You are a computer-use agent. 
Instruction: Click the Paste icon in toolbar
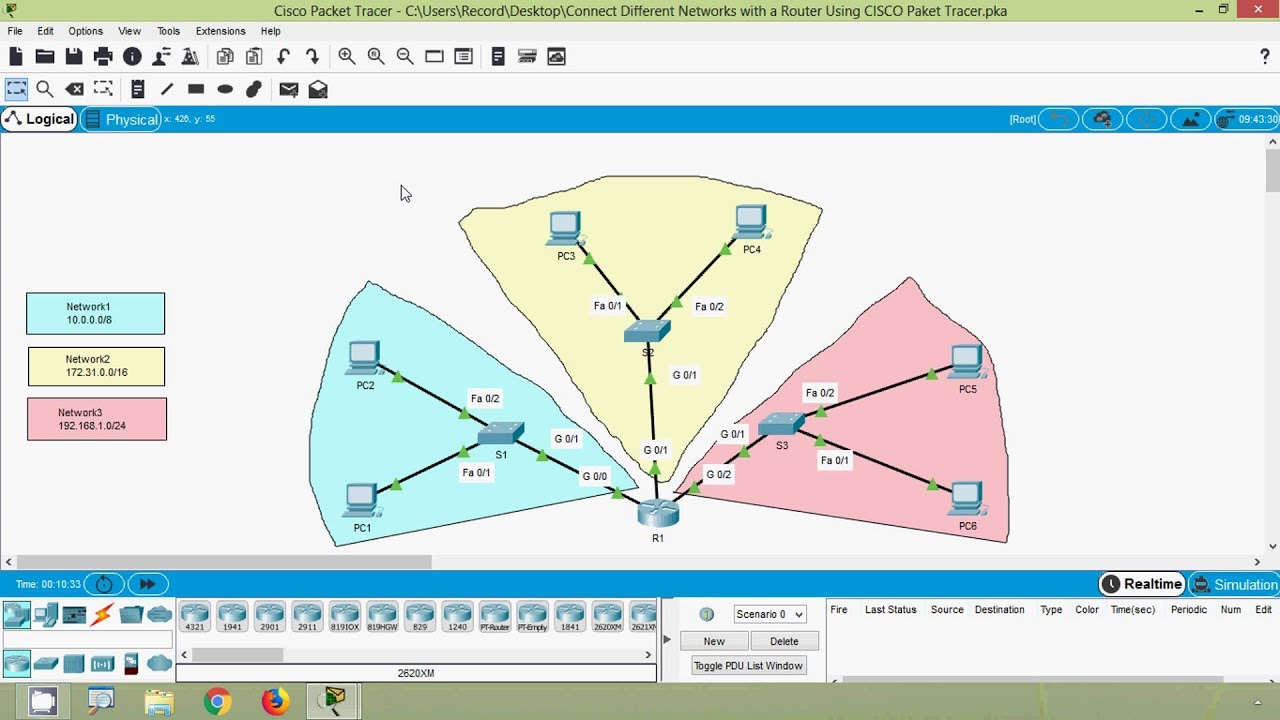(x=254, y=57)
